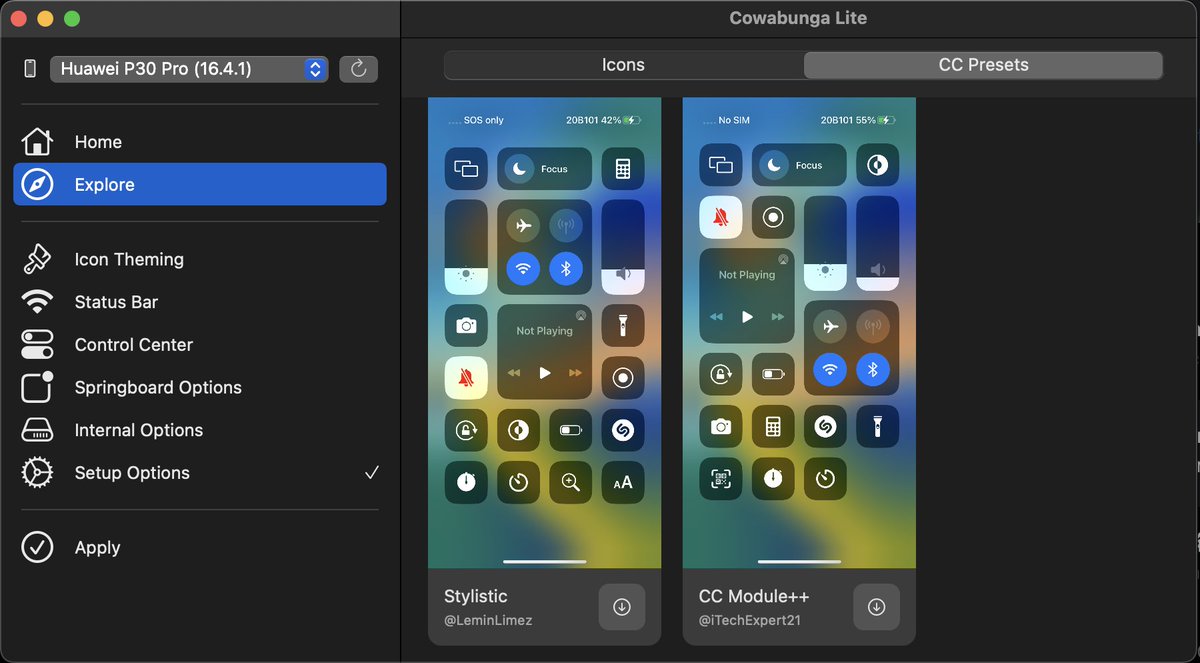
Task: Click silent bell icon in Stylistic preview
Action: [x=466, y=378]
